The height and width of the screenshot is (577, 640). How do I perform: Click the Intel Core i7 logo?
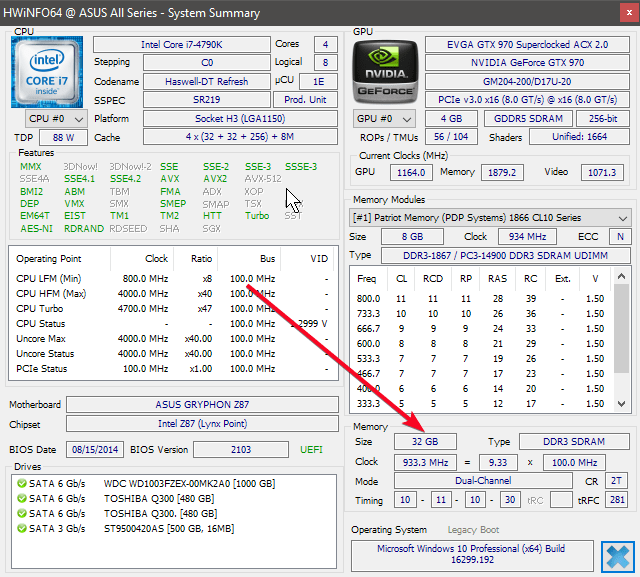click(x=46, y=70)
